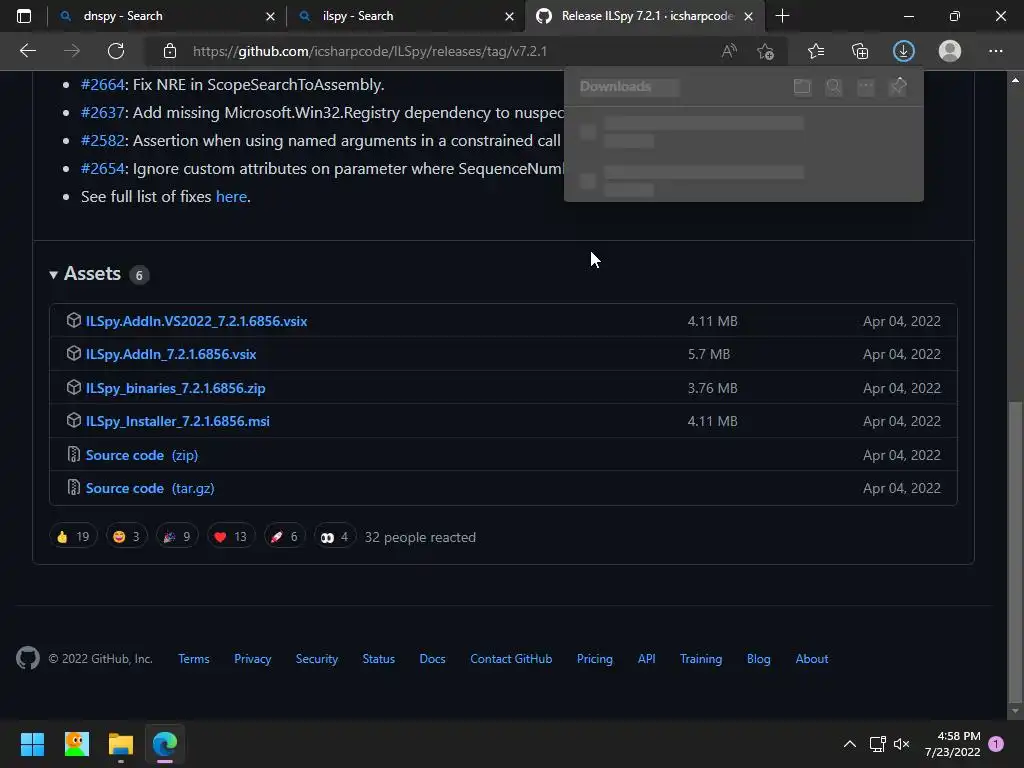Image resolution: width=1024 pixels, height=768 pixels.
Task: Open the Pricing footer link
Action: pos(595,659)
